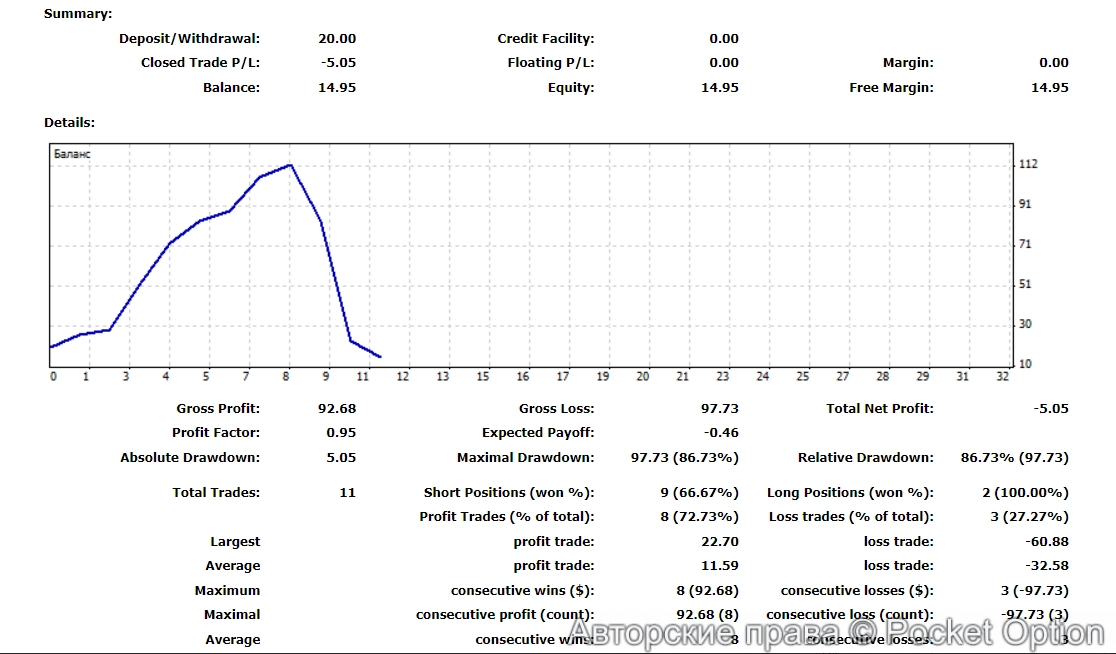Click the Total Net Profit label
The image size is (1116, 654).
point(880,408)
